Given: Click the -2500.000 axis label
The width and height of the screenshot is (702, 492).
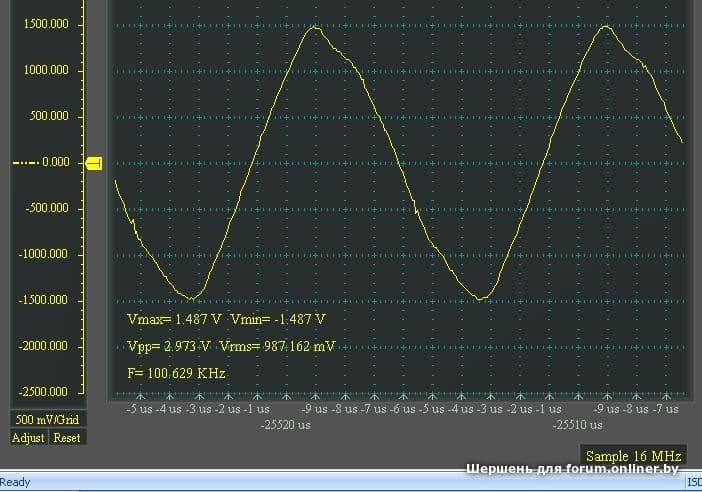Looking at the screenshot, I should 43,392.
